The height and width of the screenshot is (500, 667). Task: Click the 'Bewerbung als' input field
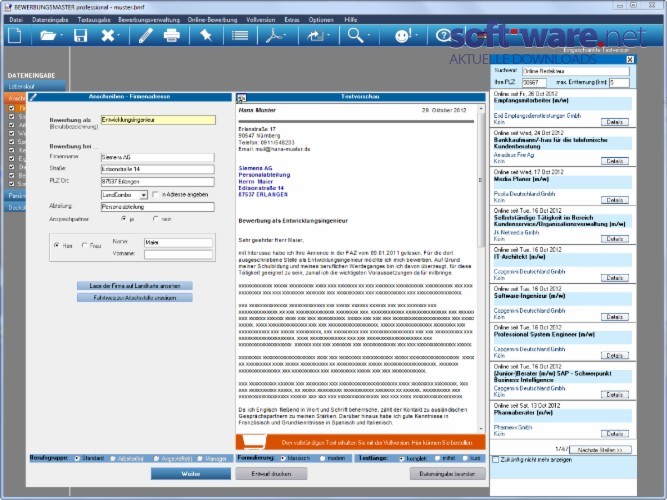[158, 120]
